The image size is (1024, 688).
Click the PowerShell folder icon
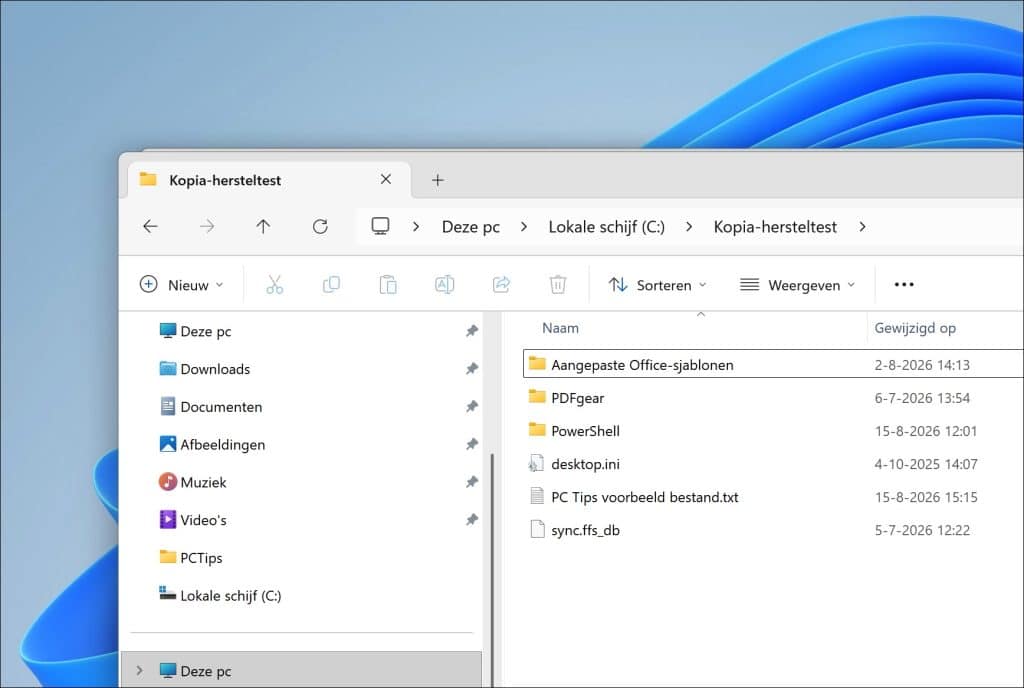tap(537, 430)
